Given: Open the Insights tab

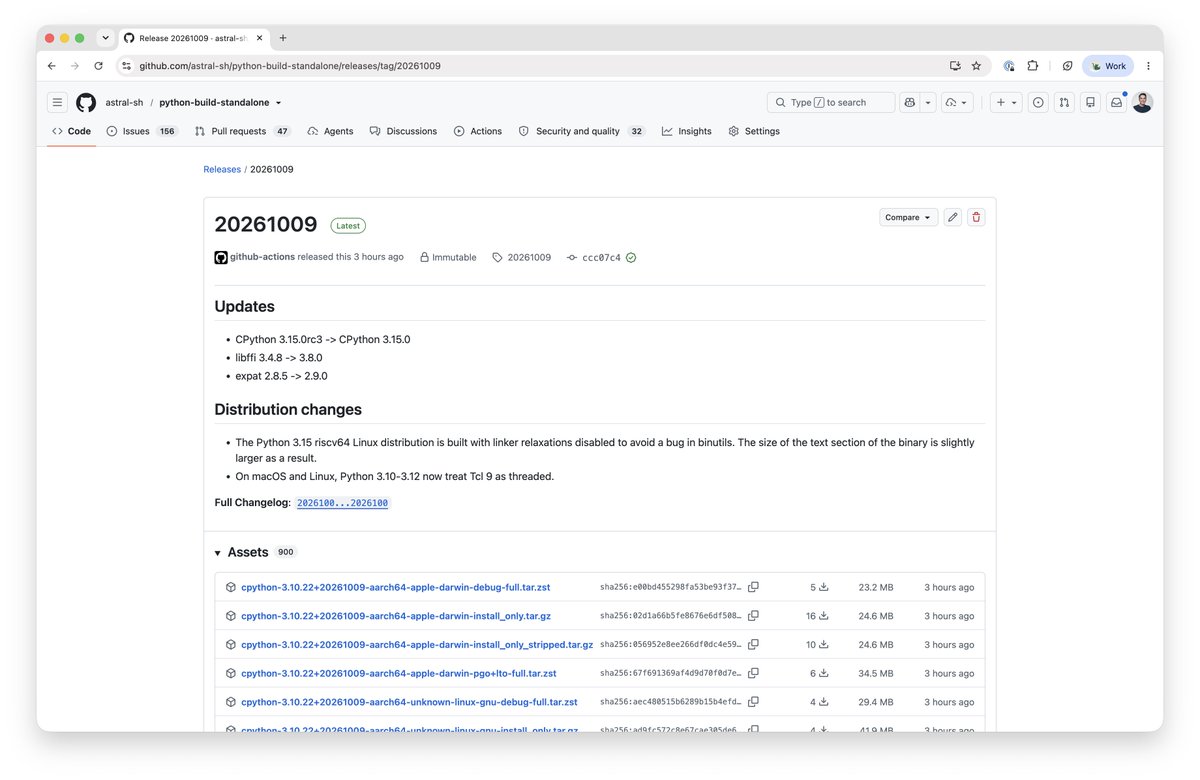Looking at the screenshot, I should (x=687, y=131).
